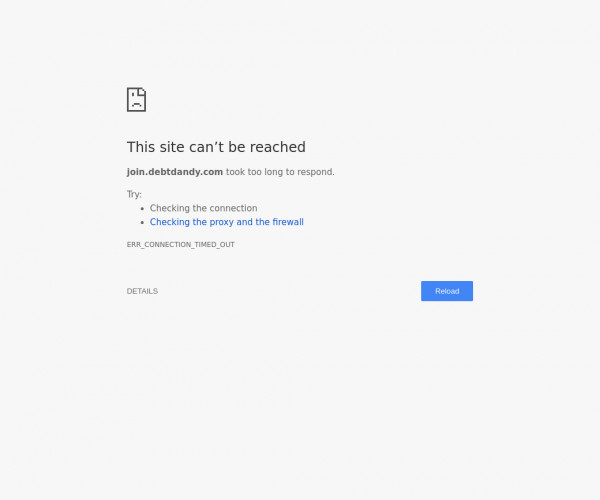Open the proxy and firewall help link
The height and width of the screenshot is (500, 600).
point(227,222)
